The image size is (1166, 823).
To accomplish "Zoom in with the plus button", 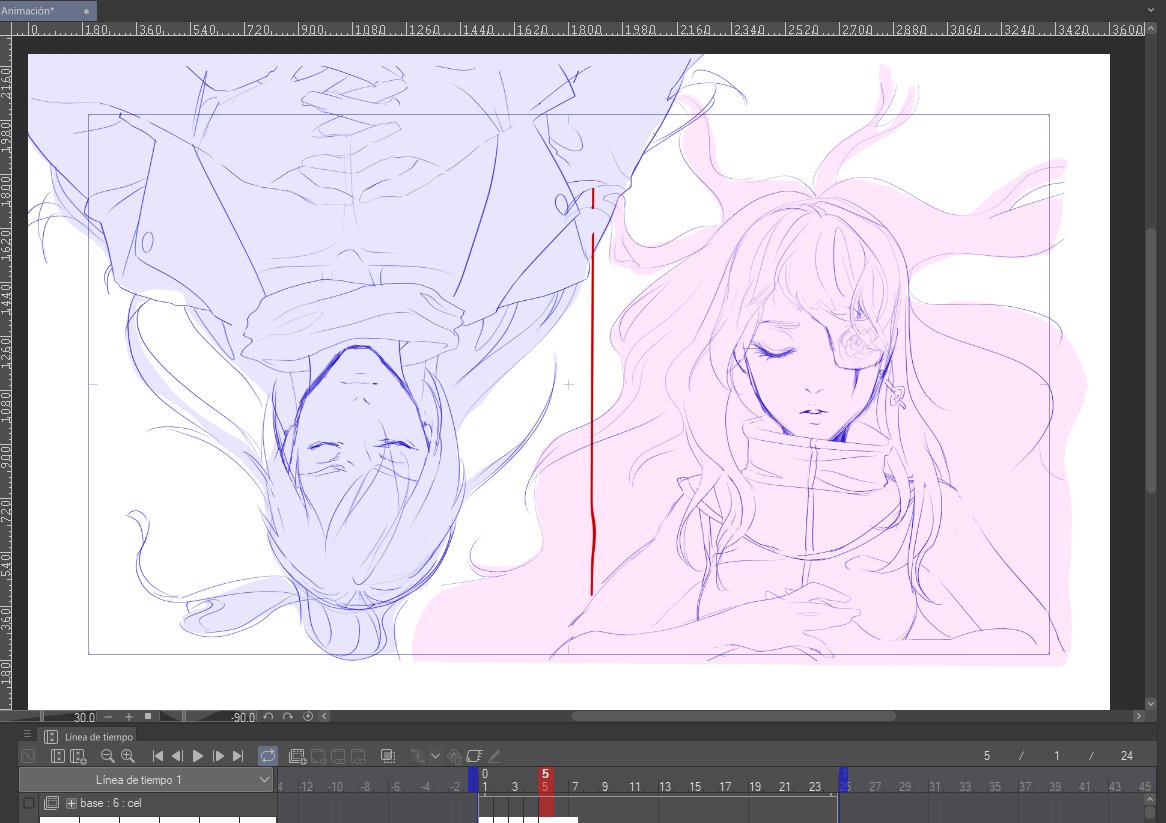I will 129,717.
